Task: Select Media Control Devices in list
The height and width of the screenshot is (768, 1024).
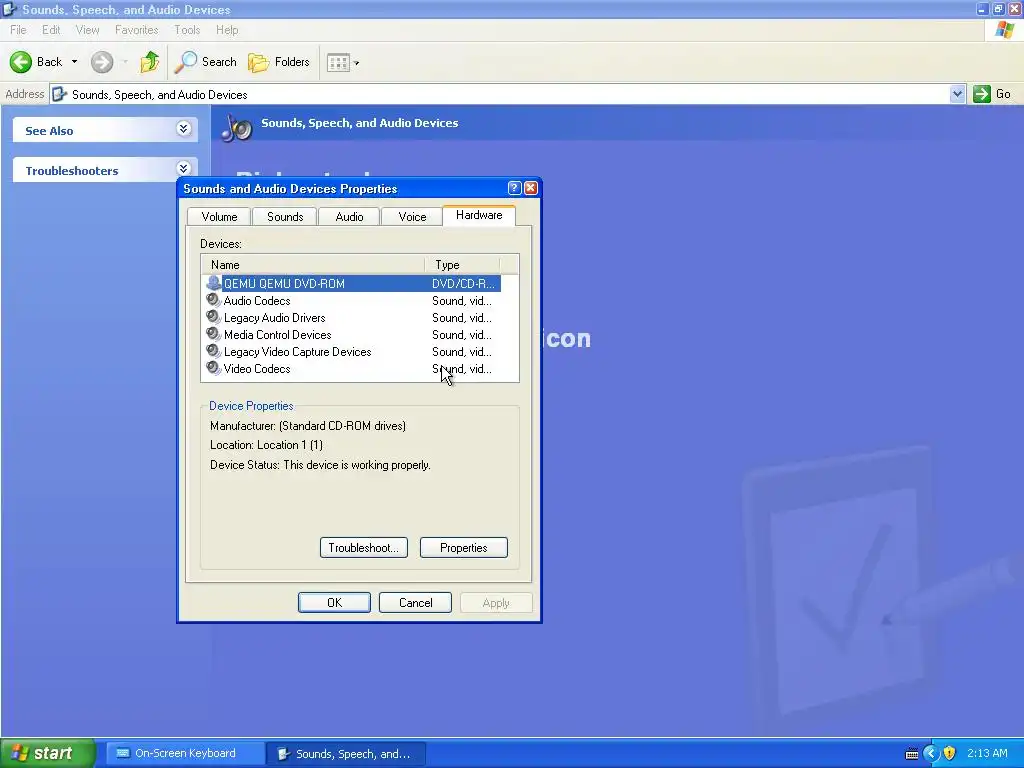Action: point(353,334)
